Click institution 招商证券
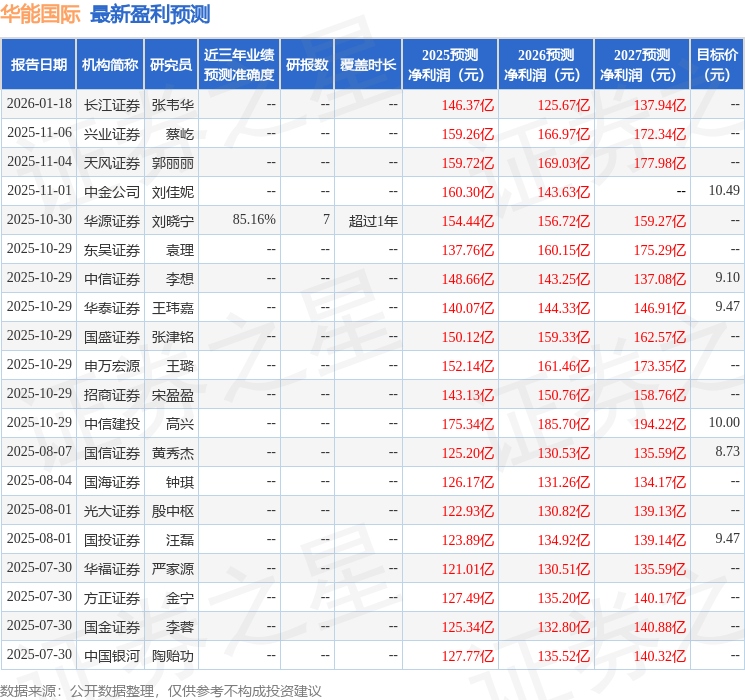Image resolution: width=745 pixels, height=700 pixels. 112,395
